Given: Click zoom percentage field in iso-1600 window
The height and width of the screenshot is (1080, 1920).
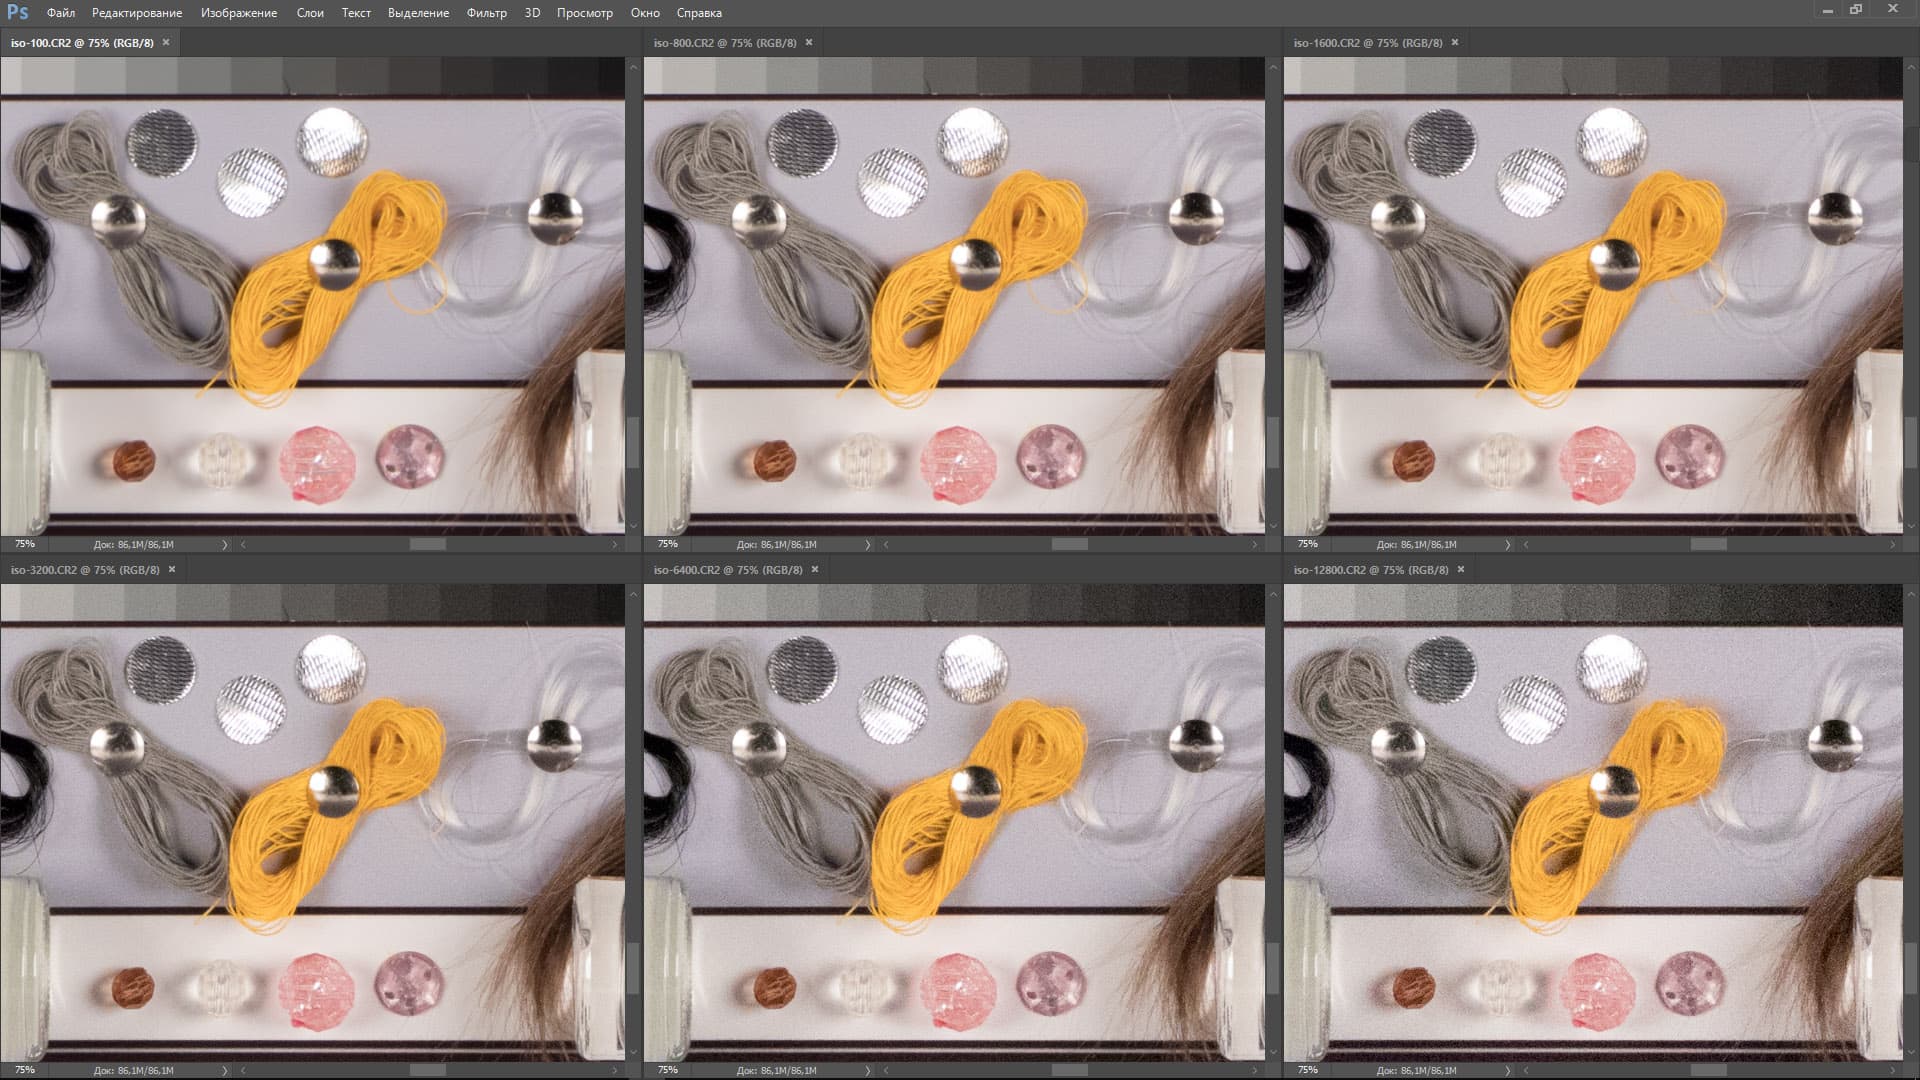Looking at the screenshot, I should (x=1308, y=544).
